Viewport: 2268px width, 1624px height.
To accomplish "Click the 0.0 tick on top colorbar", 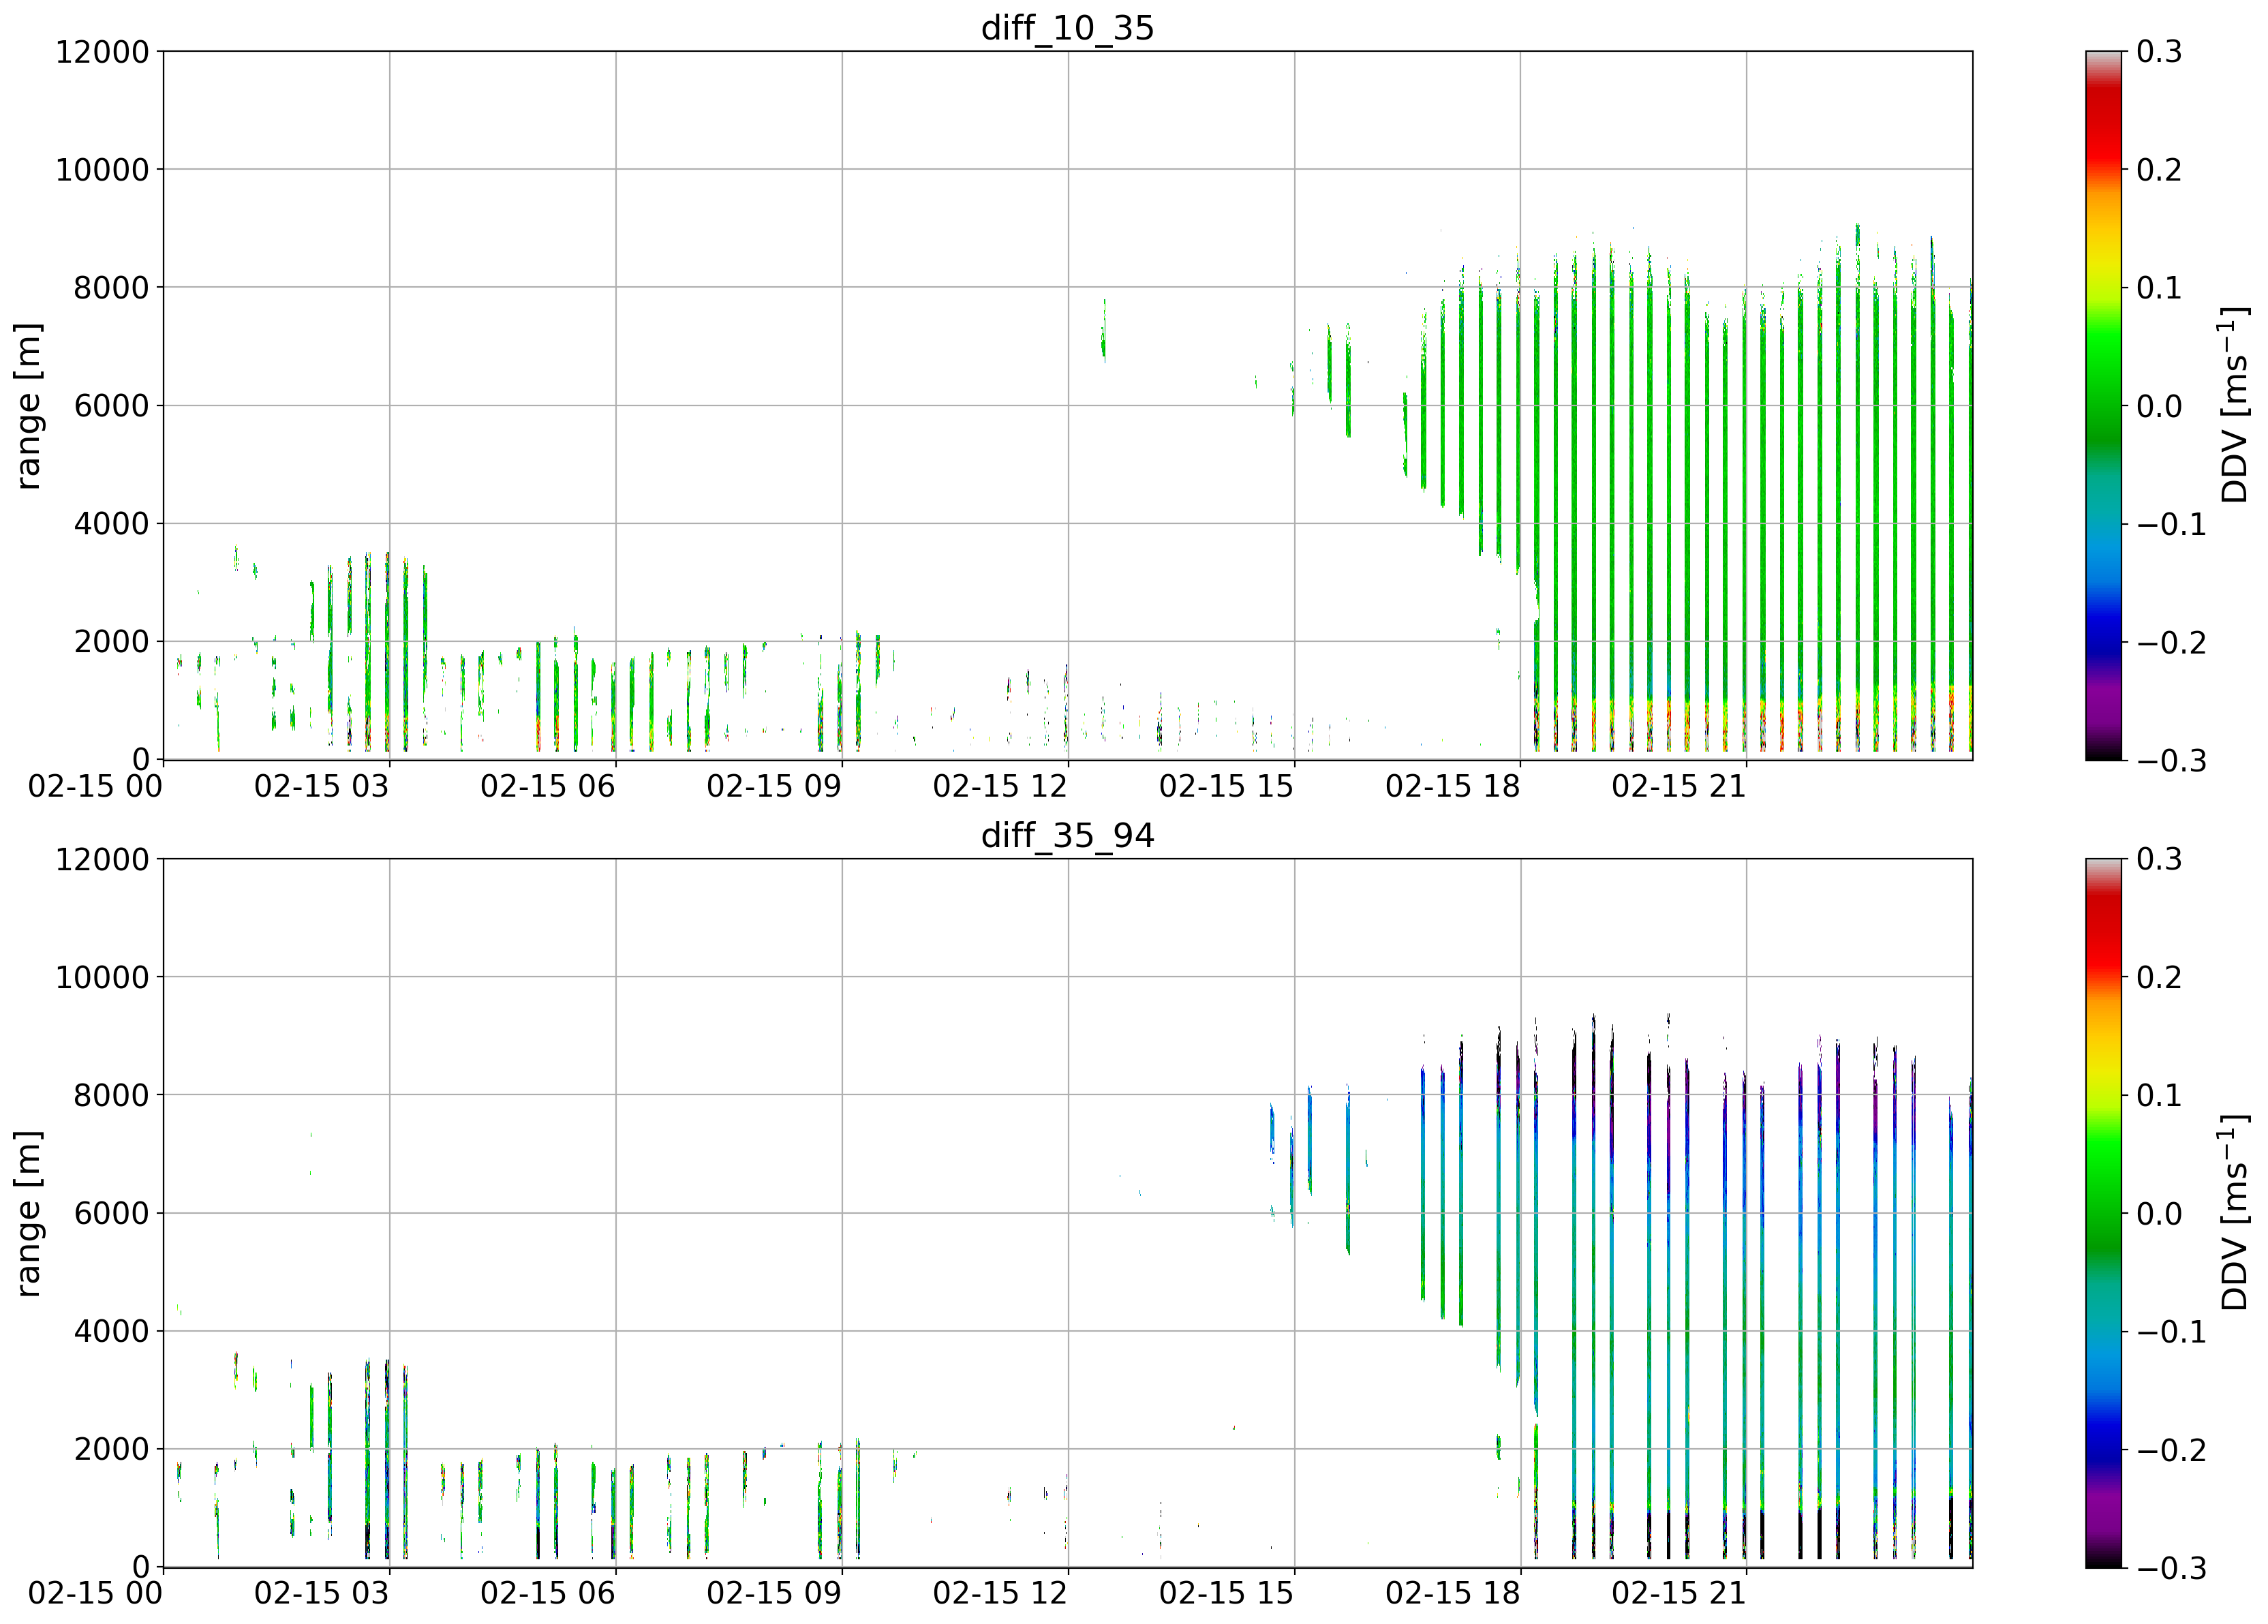I will [2159, 406].
